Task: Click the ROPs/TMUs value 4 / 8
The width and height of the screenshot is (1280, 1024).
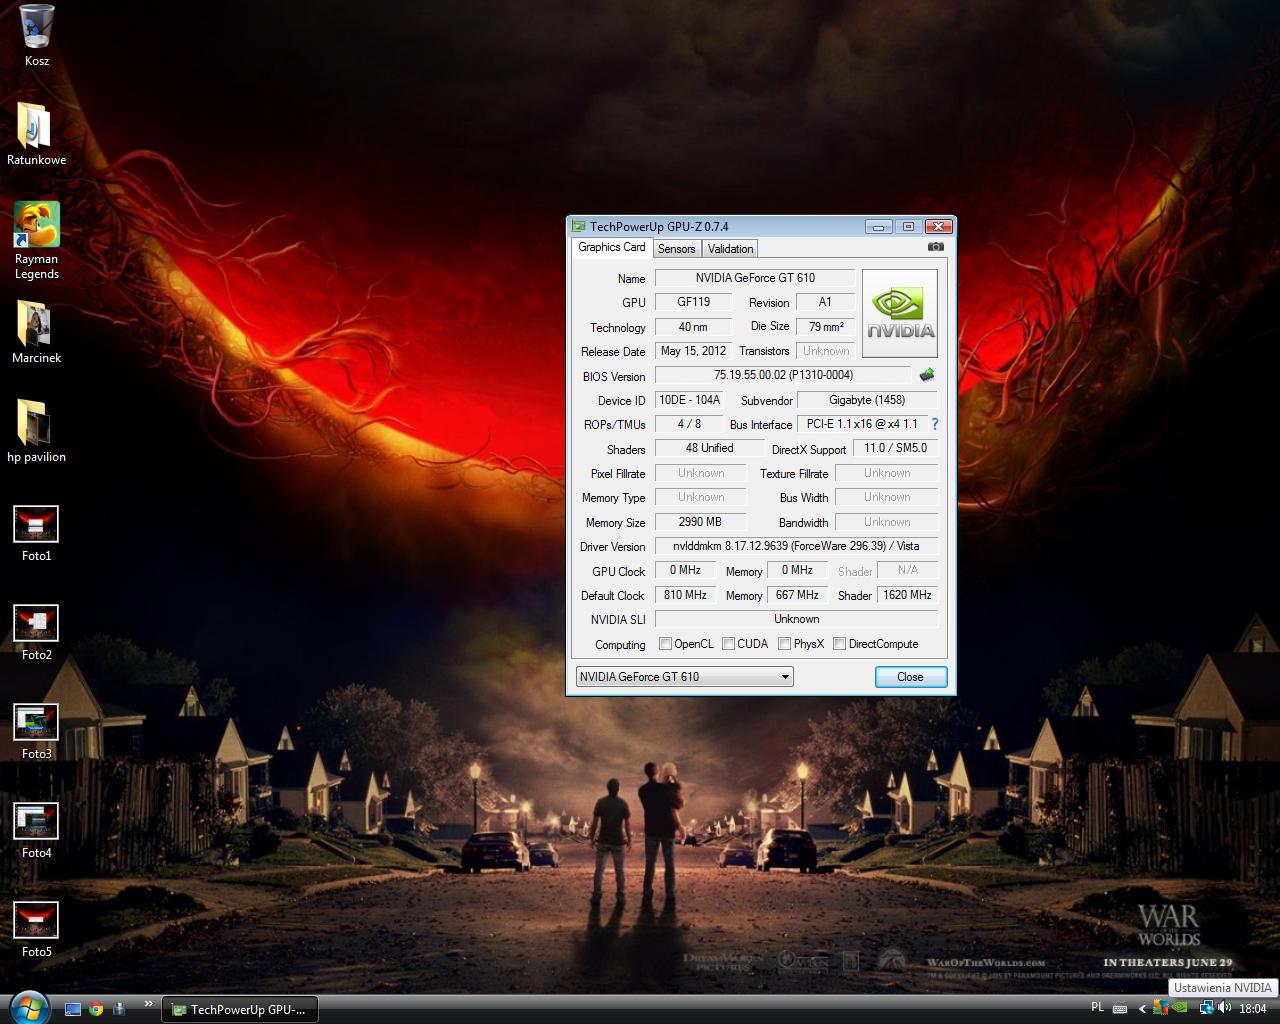Action: (689, 424)
